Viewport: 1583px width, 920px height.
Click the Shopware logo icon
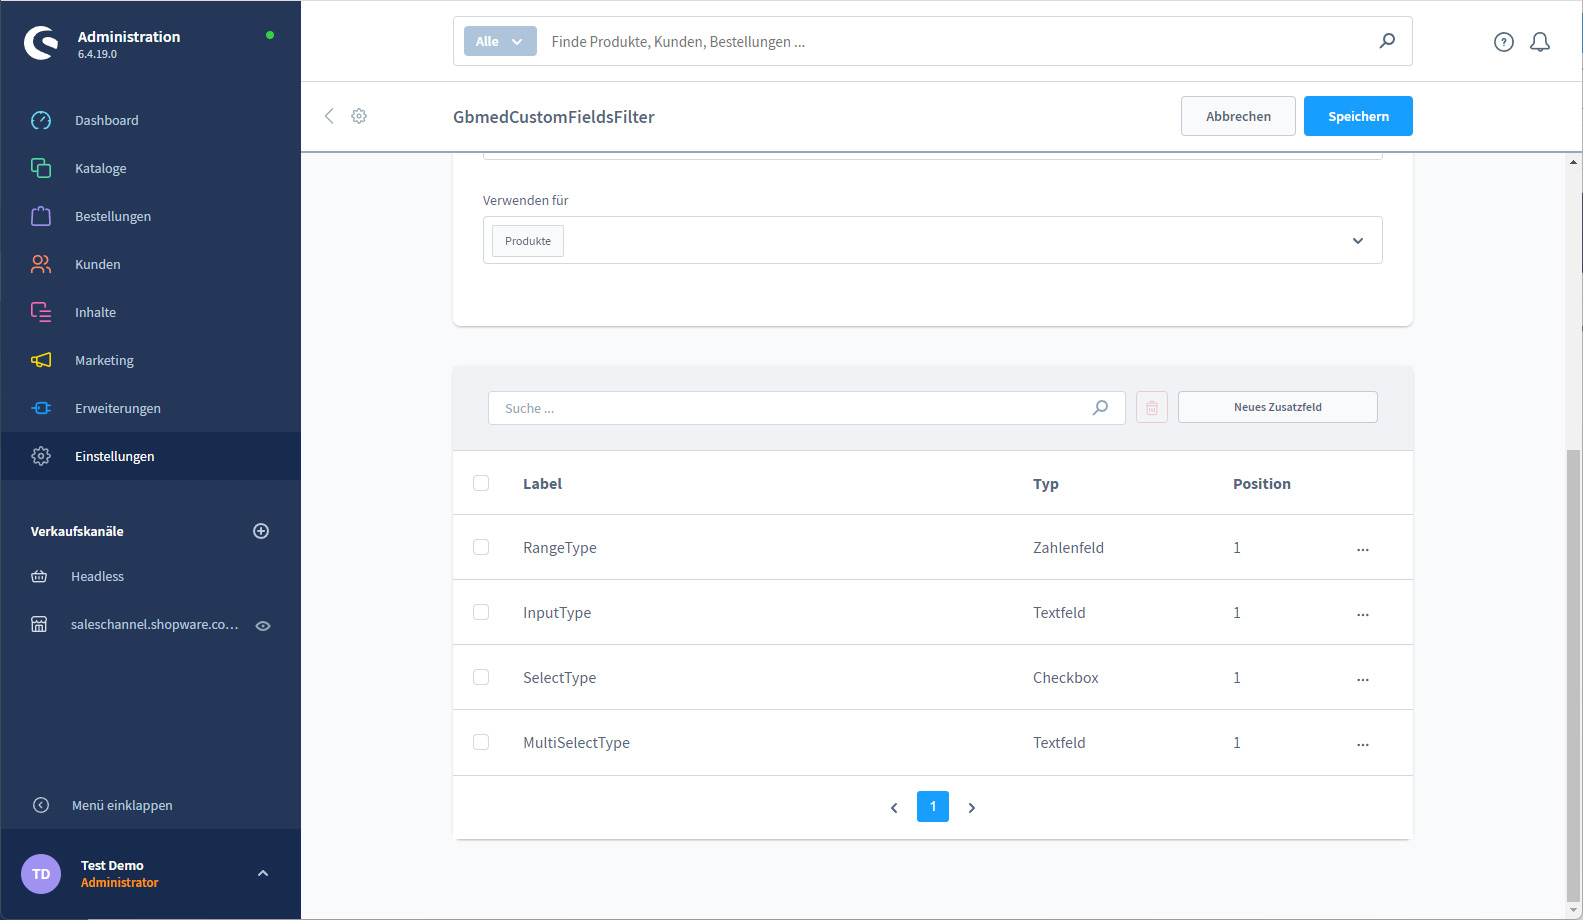pos(41,43)
